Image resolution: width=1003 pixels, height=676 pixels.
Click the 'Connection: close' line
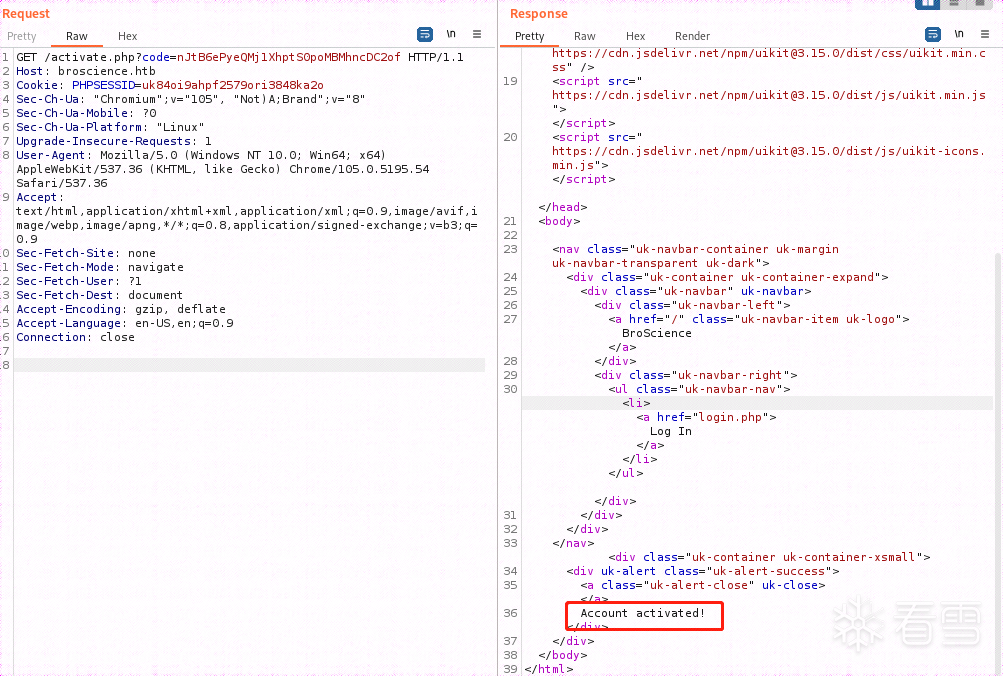[75, 338]
